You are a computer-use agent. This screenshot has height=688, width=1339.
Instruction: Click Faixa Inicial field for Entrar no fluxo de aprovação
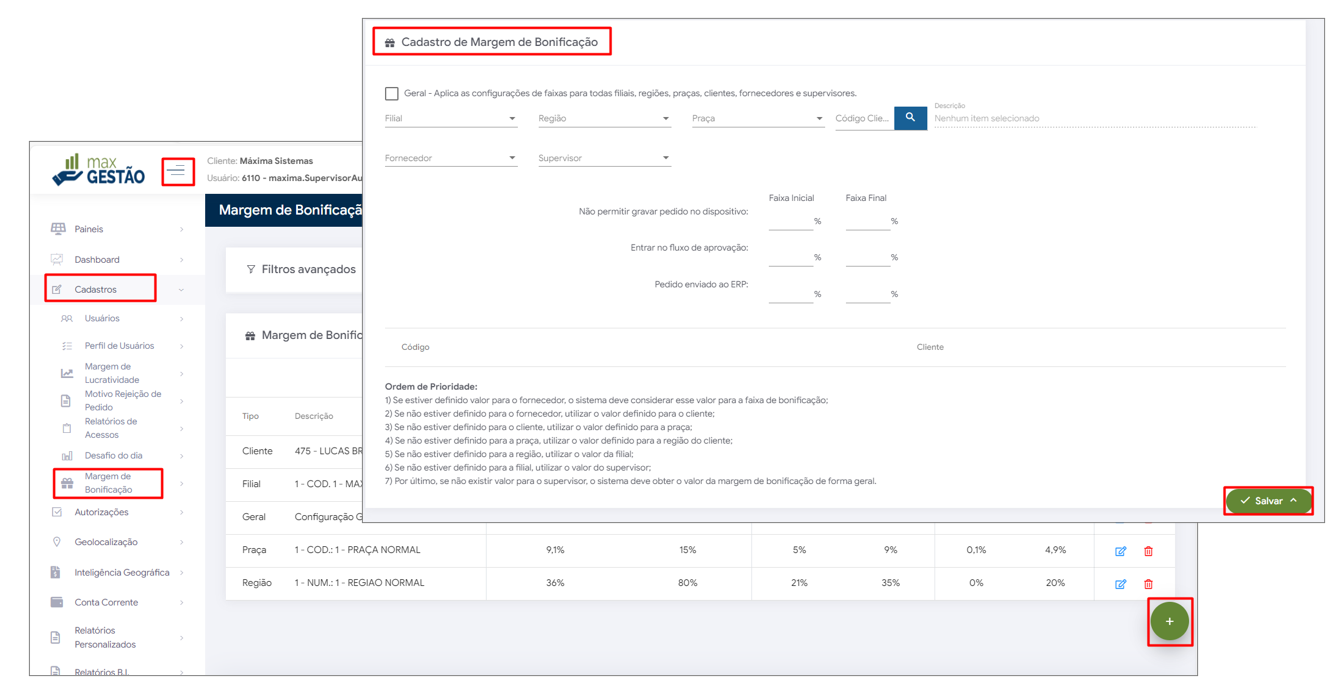(790, 257)
